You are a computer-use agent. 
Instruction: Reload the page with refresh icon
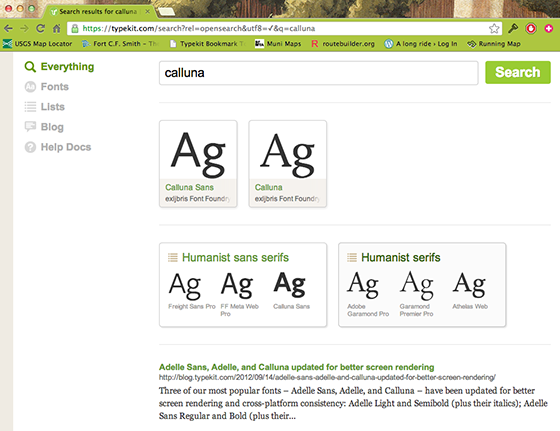40,28
